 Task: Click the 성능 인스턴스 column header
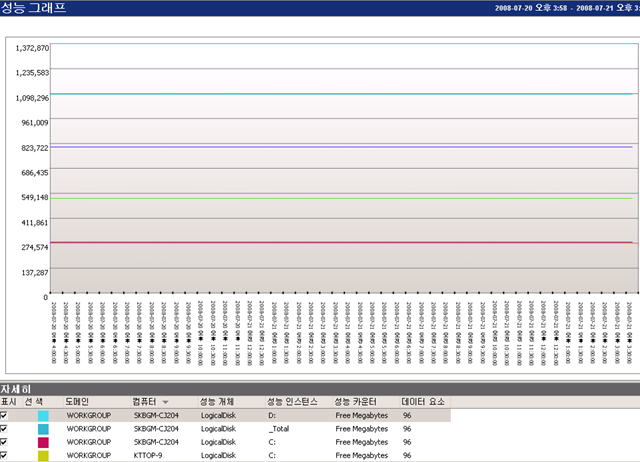coord(292,402)
